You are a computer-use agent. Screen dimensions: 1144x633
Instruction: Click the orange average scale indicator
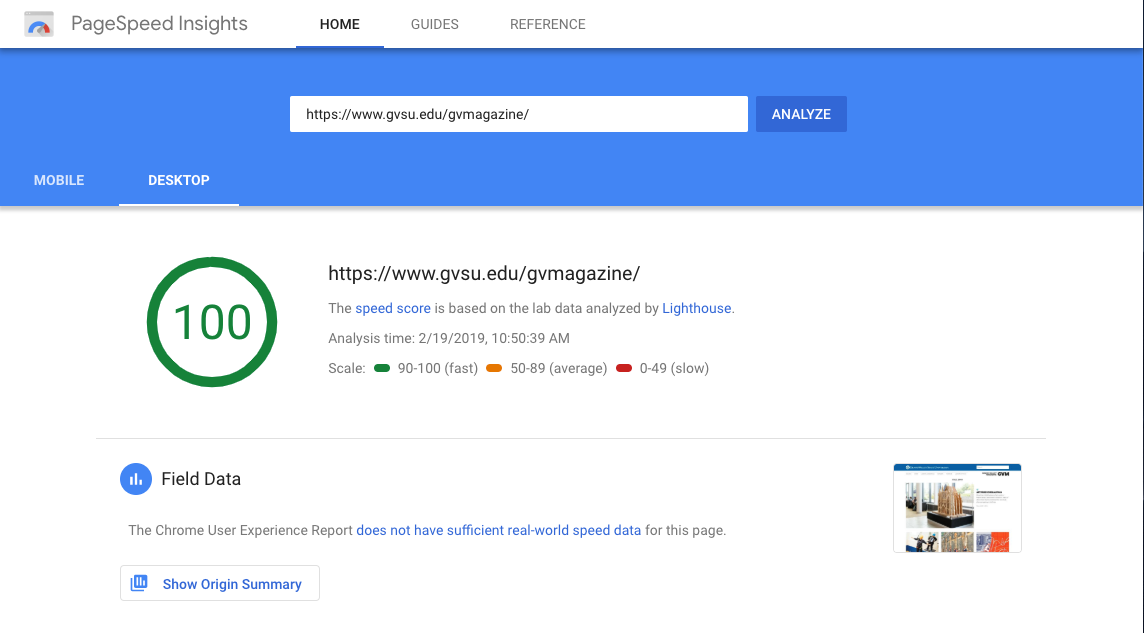496,368
